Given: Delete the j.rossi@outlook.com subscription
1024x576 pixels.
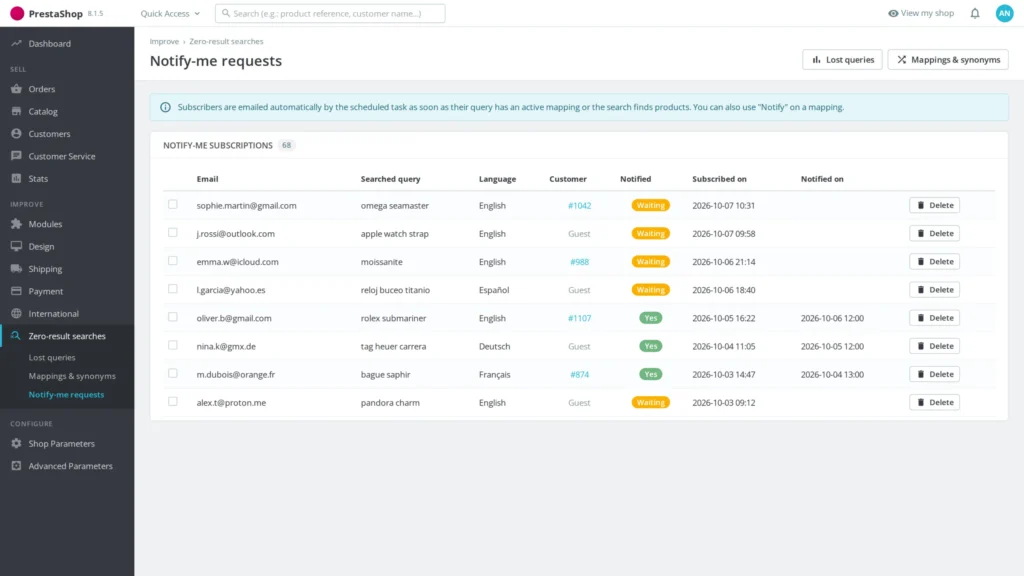Looking at the screenshot, I should [x=934, y=233].
